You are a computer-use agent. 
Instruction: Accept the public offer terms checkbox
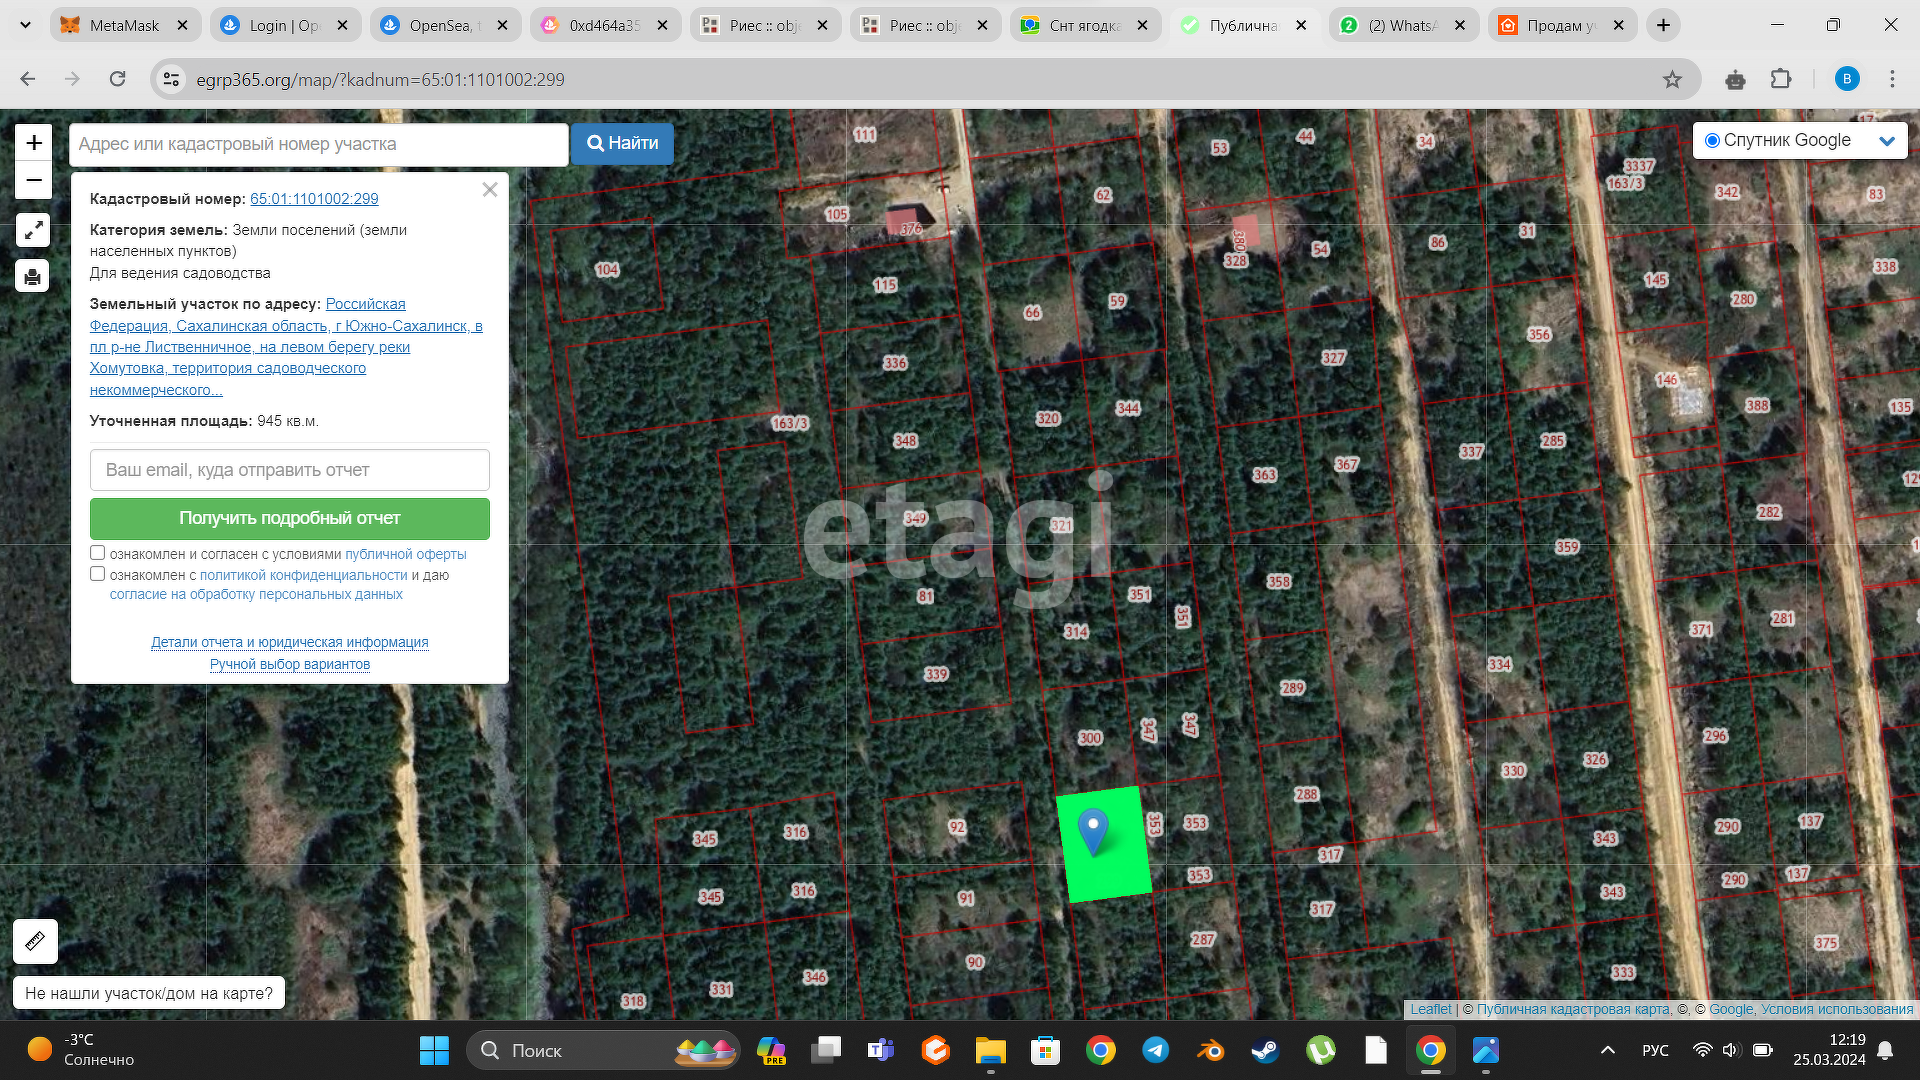tap(97, 553)
